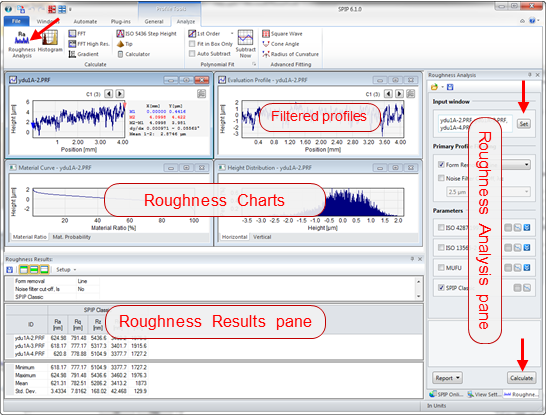Viewport: 547px width, 415px height.
Task: Uncheck SPIP Classic parameters
Action: point(441,288)
